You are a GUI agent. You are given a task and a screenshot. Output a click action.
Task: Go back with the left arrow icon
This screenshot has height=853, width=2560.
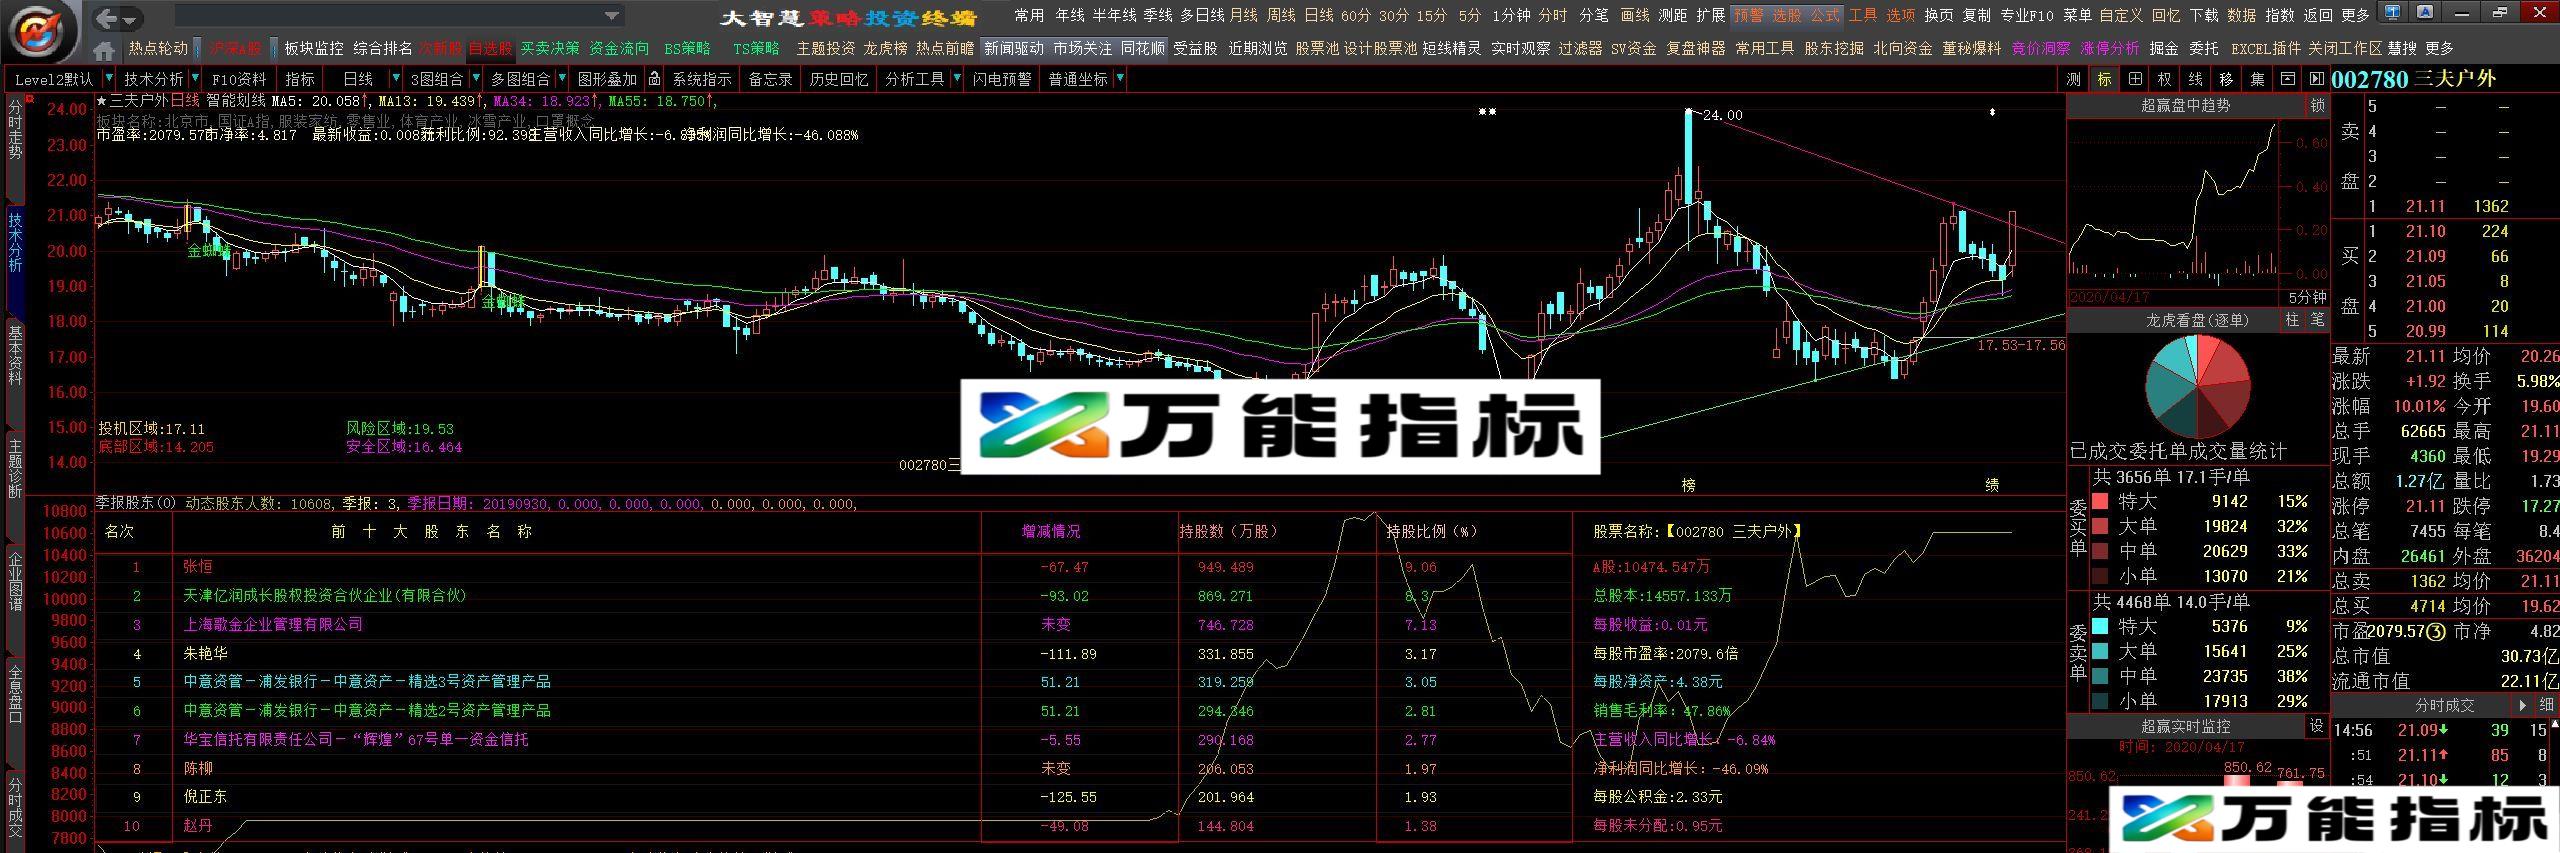(107, 17)
